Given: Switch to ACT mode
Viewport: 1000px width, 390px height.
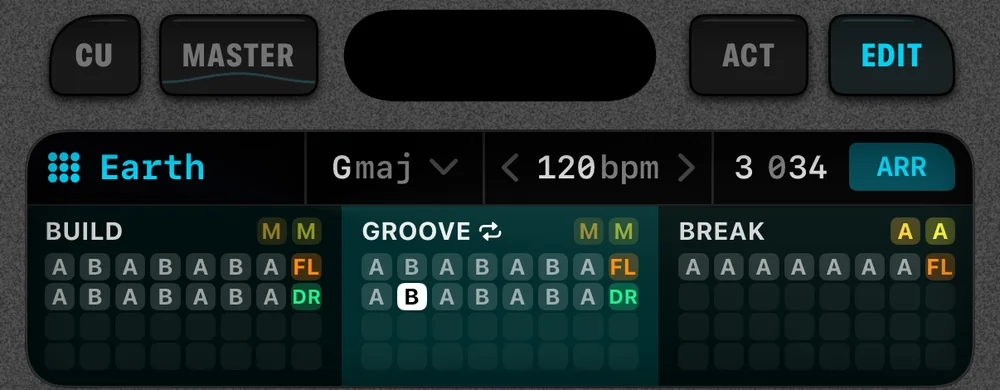Looking at the screenshot, I should [748, 55].
